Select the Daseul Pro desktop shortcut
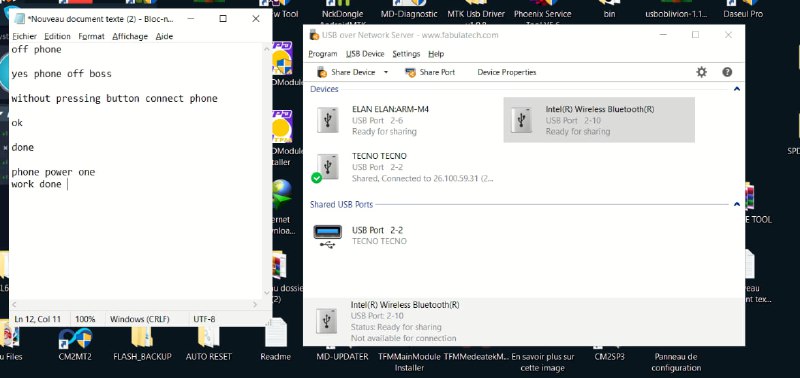Viewport: 800px width, 378px height. (743, 10)
